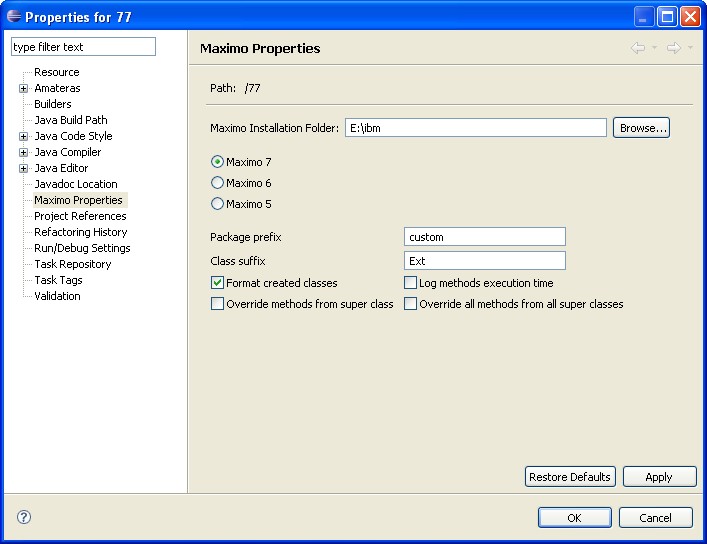Open the back history dropdown arrow
This screenshot has width=707, height=544.
[x=654, y=48]
